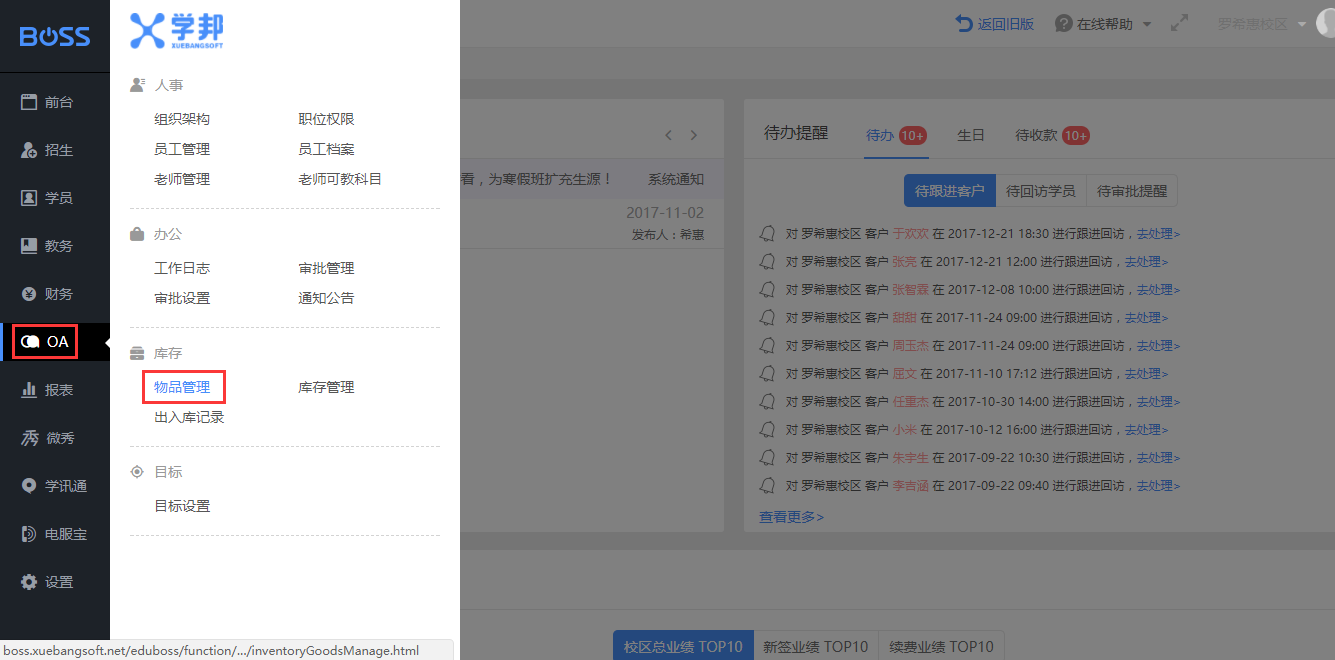Open 审批管理 menu item
Image resolution: width=1335 pixels, height=660 pixels.
326,268
